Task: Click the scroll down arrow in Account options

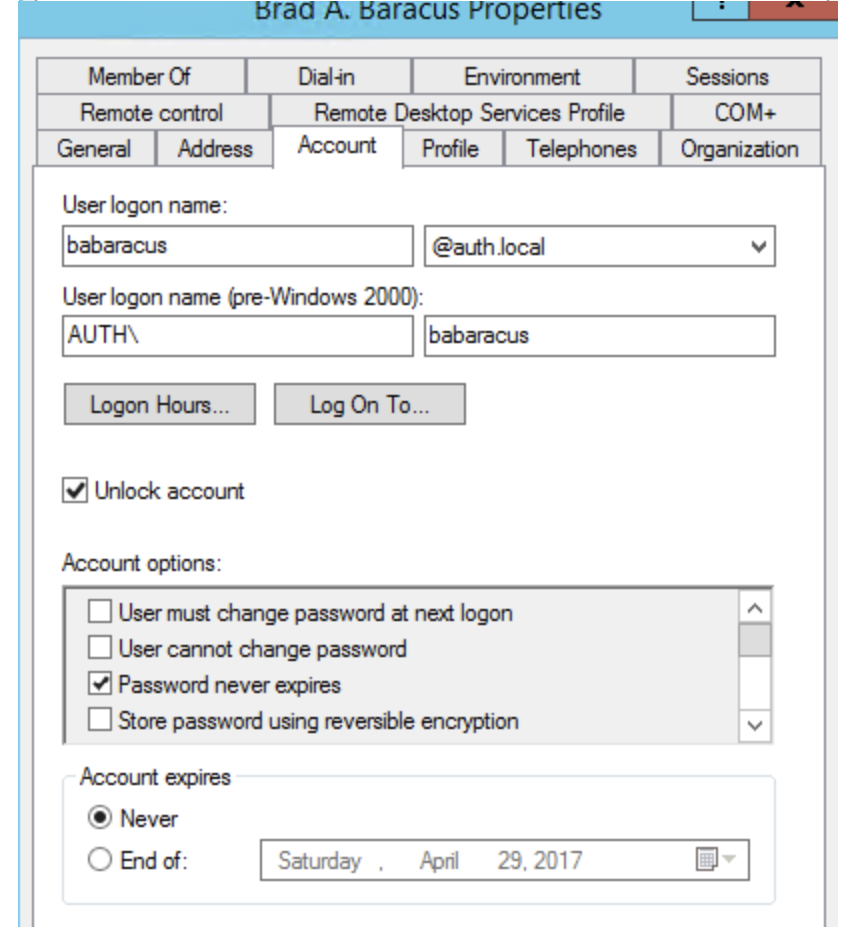Action: pos(755,725)
